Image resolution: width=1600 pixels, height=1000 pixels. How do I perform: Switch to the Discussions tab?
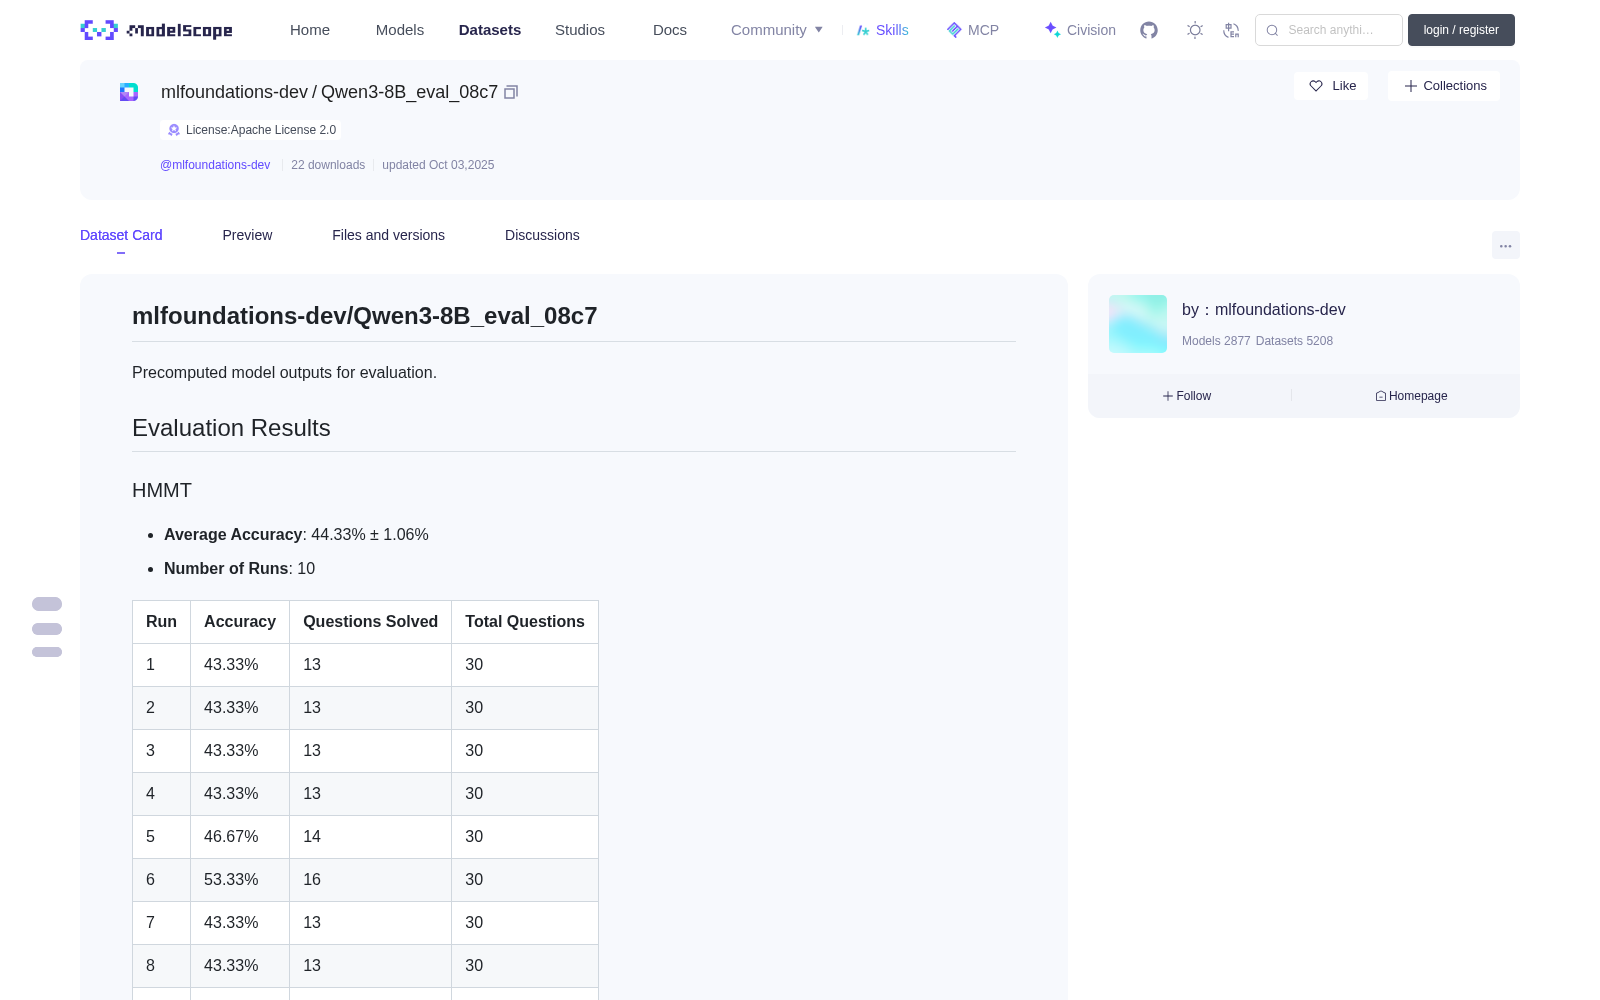(542, 235)
